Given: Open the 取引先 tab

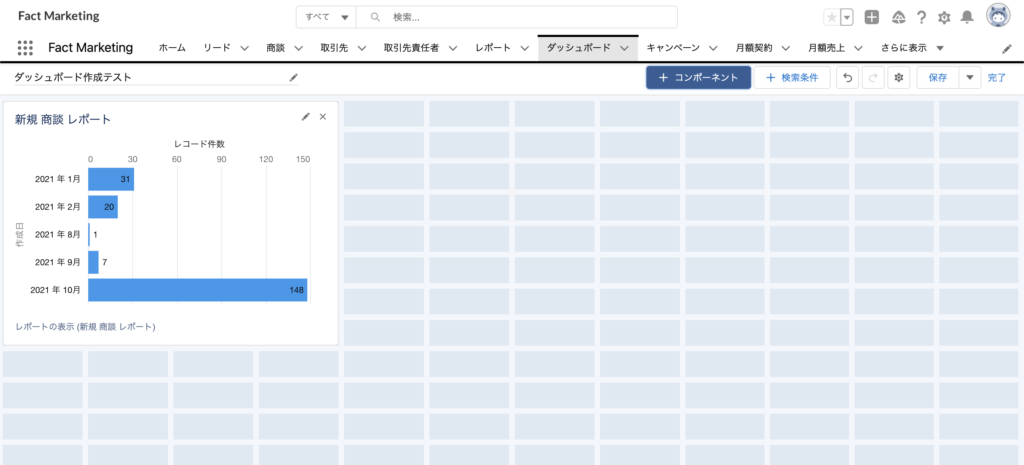Looking at the screenshot, I should [334, 48].
